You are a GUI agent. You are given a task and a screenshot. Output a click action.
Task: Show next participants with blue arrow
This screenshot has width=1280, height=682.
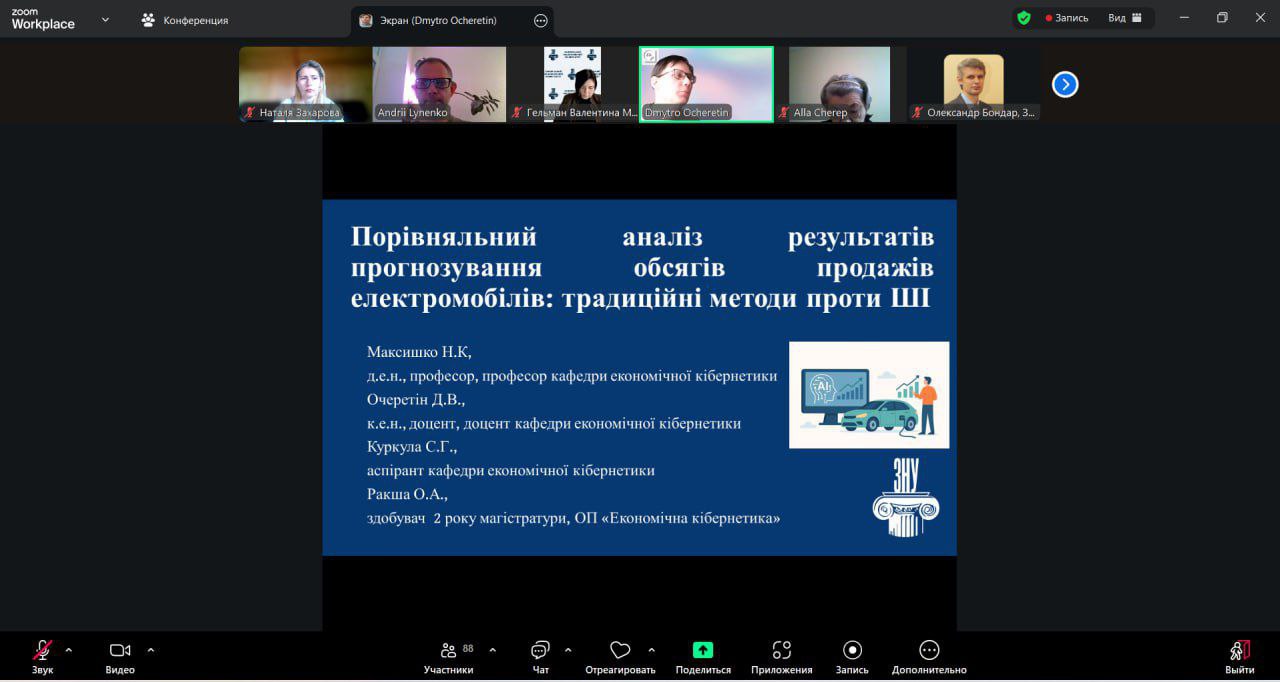click(1065, 85)
